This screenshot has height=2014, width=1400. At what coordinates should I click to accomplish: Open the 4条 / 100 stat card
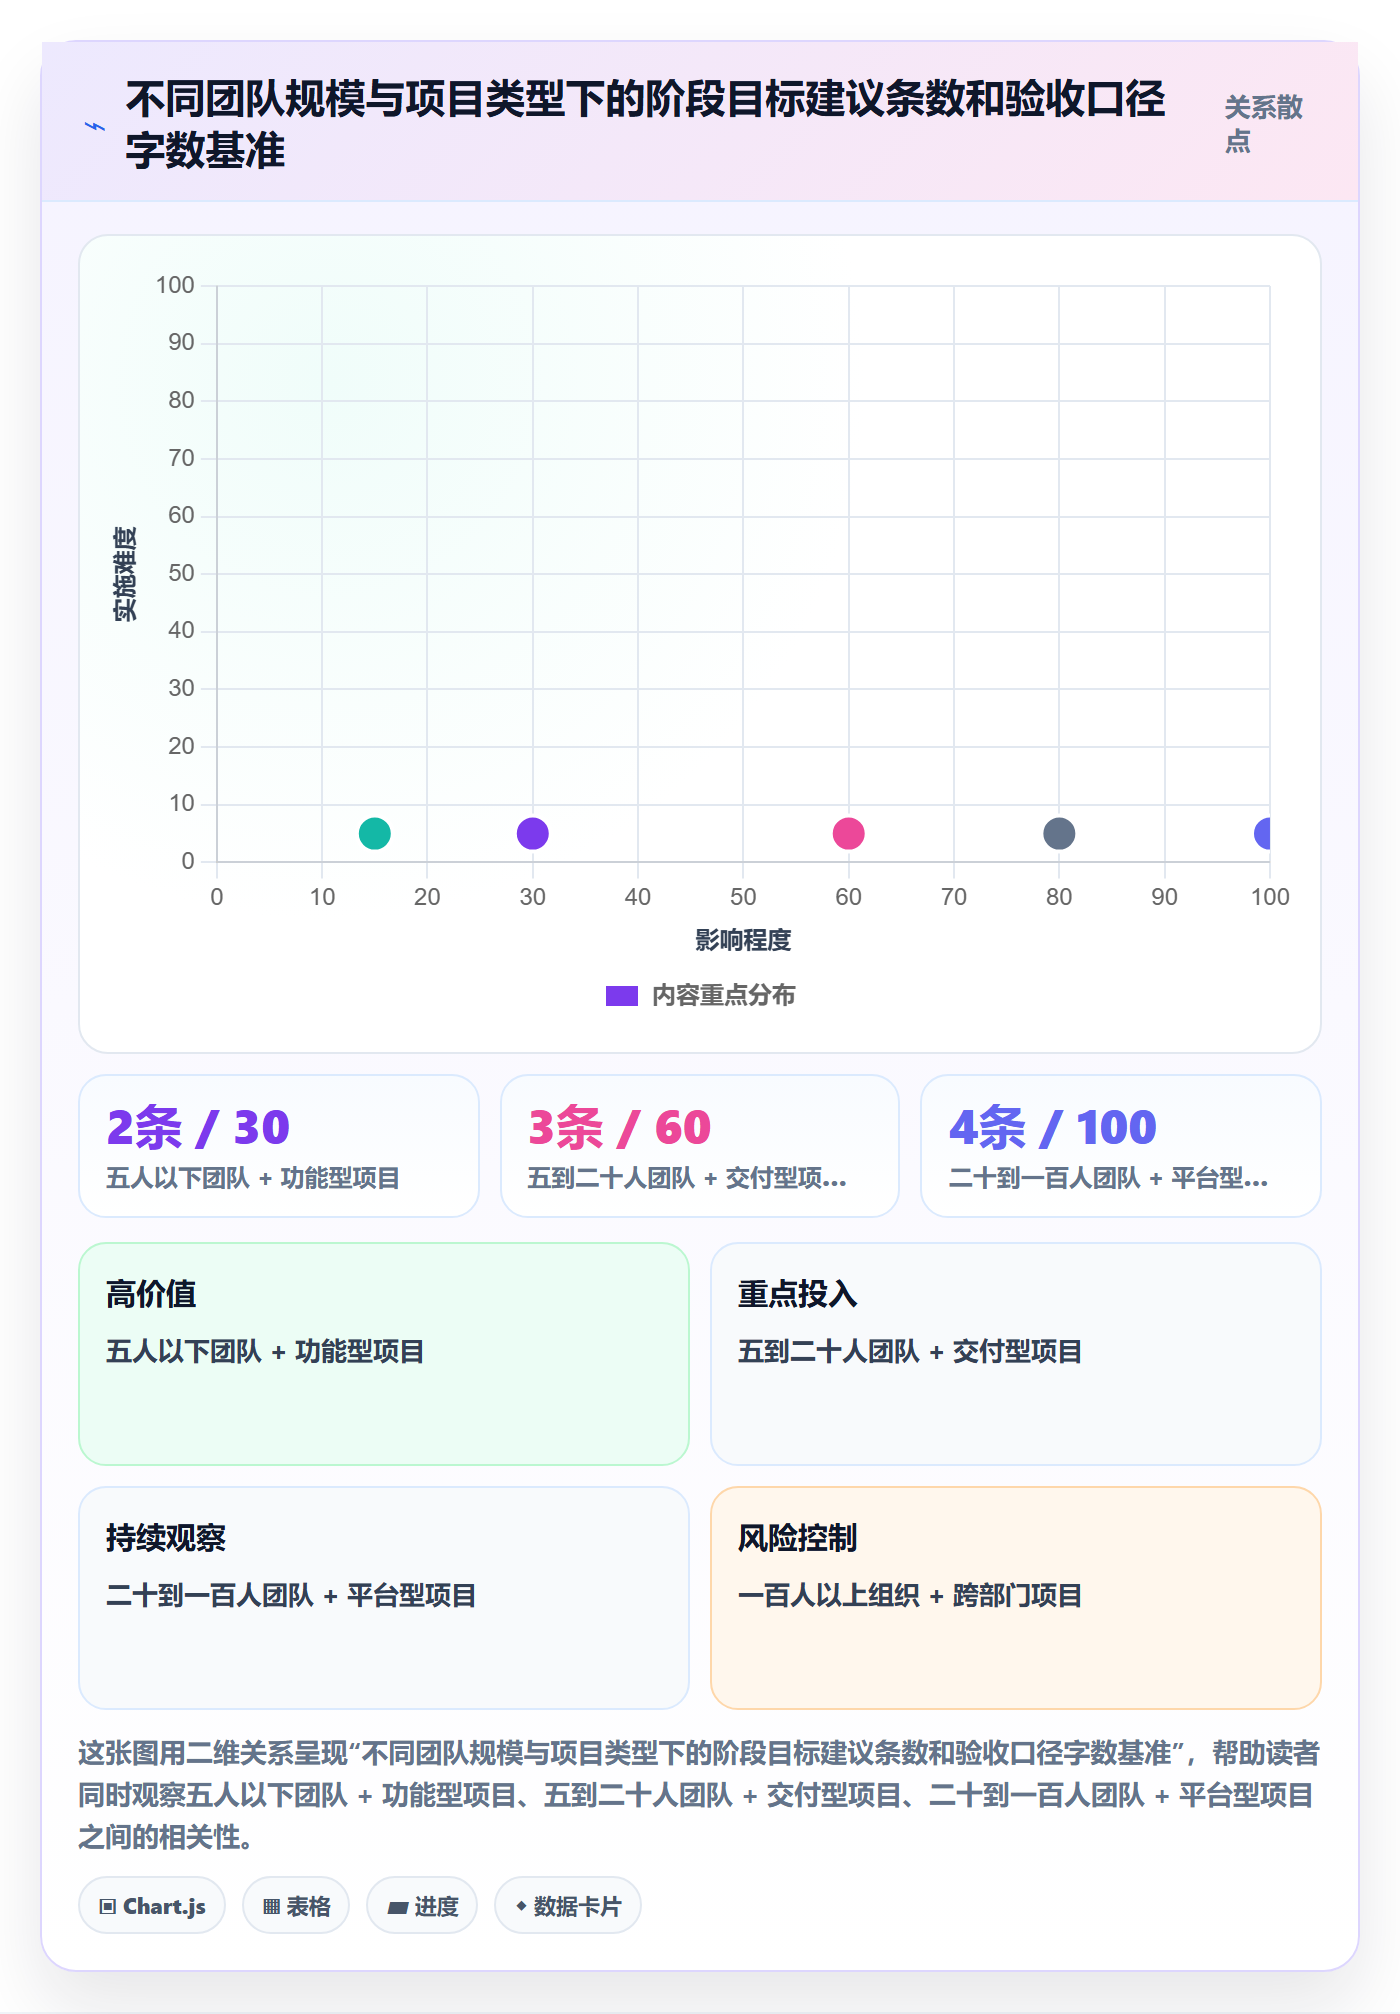point(1121,1146)
